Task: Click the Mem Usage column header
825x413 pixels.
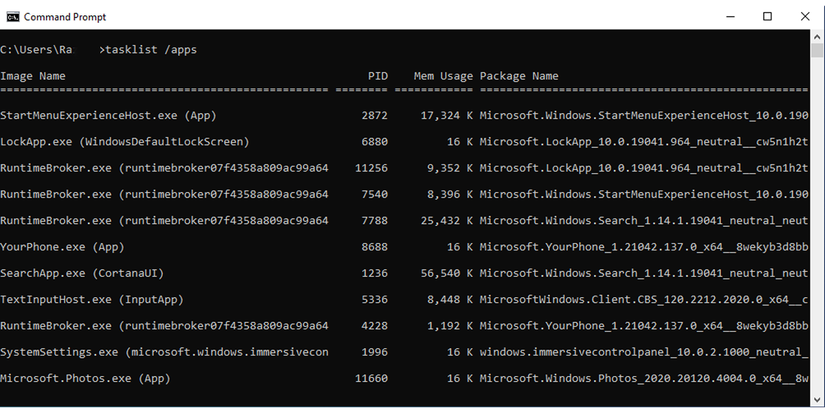Action: coord(443,76)
